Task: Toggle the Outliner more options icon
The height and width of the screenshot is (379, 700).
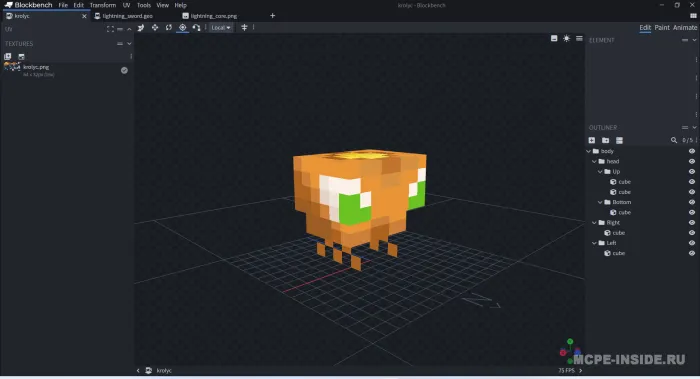Action: 619,140
